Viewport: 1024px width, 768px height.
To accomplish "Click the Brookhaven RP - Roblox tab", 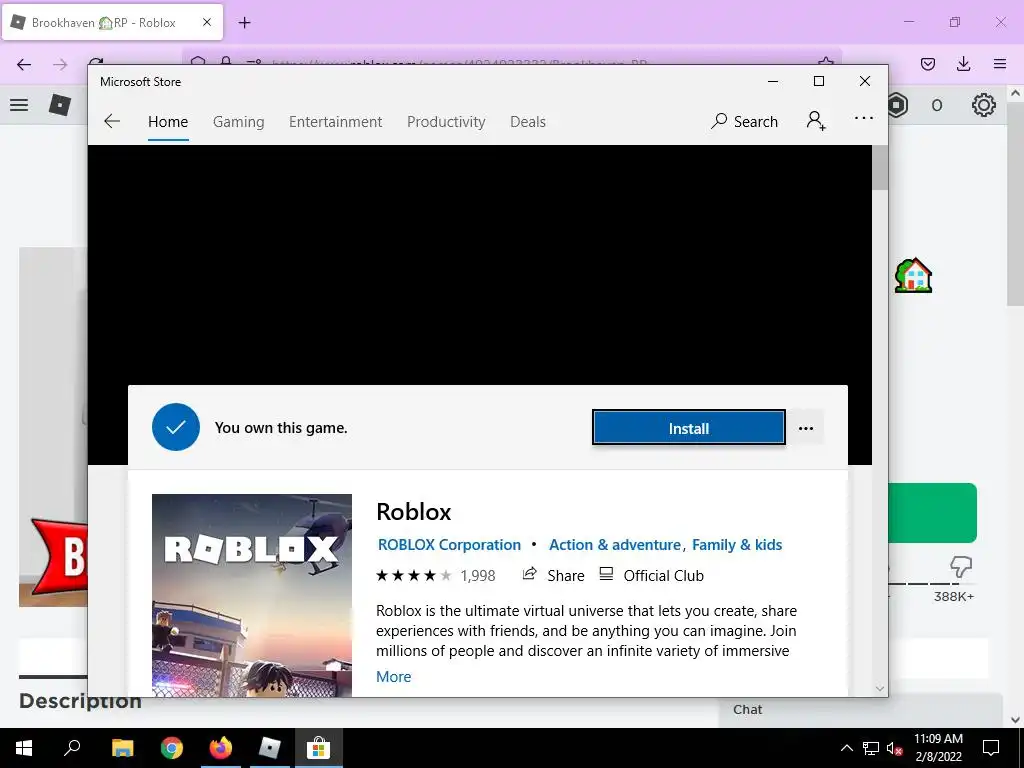I will (x=112, y=22).
